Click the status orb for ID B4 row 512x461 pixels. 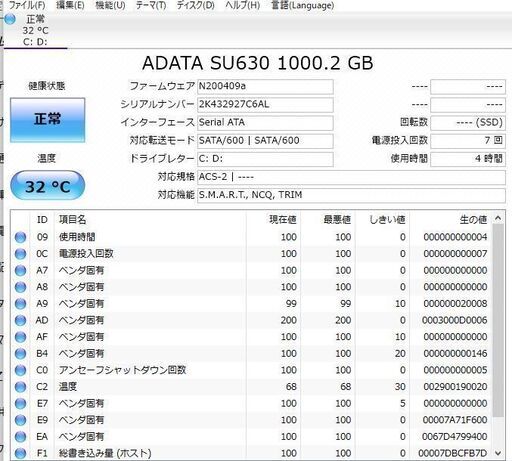click(20, 354)
